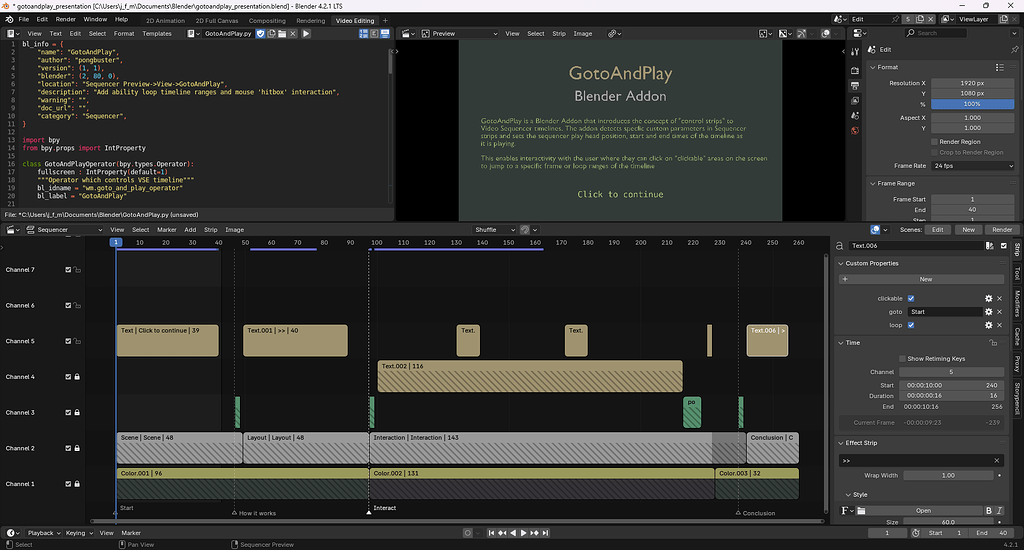Jump to the end frame

[x=546, y=533]
